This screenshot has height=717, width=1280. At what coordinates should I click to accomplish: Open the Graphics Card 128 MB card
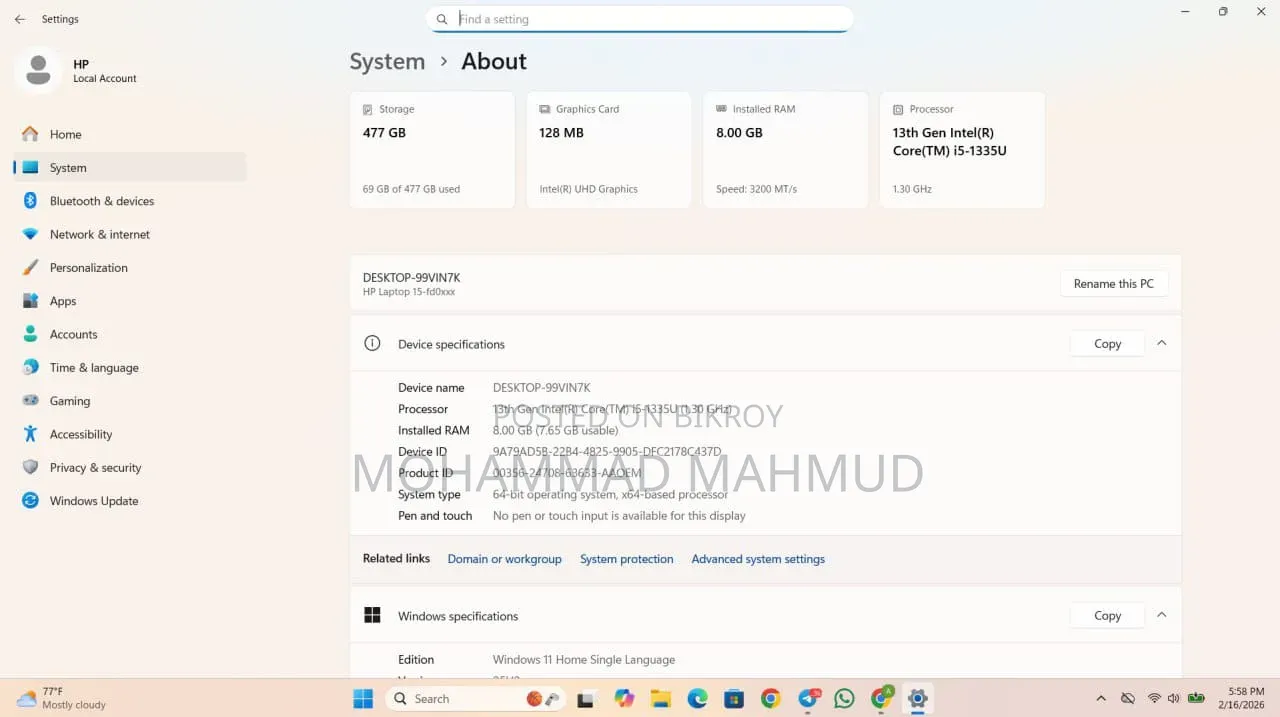(x=609, y=150)
